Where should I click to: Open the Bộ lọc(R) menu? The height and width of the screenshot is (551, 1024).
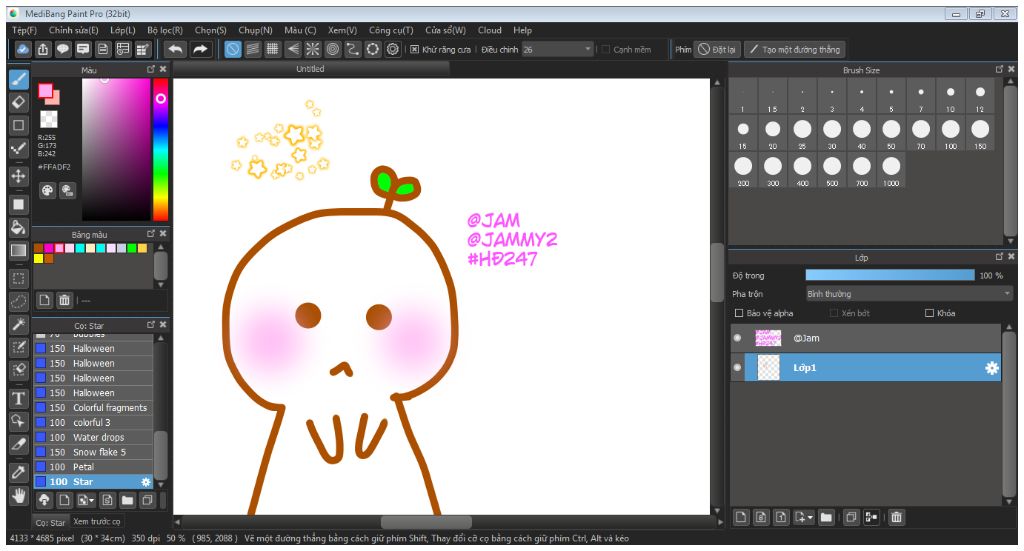point(165,30)
